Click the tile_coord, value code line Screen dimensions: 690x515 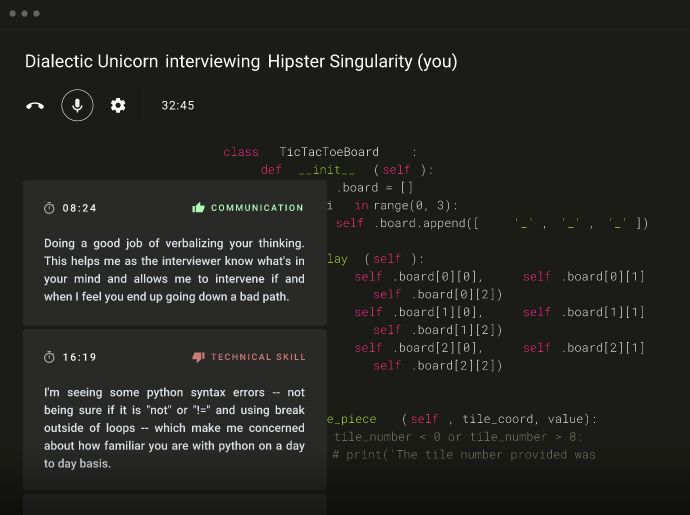pyautogui.click(x=462, y=419)
